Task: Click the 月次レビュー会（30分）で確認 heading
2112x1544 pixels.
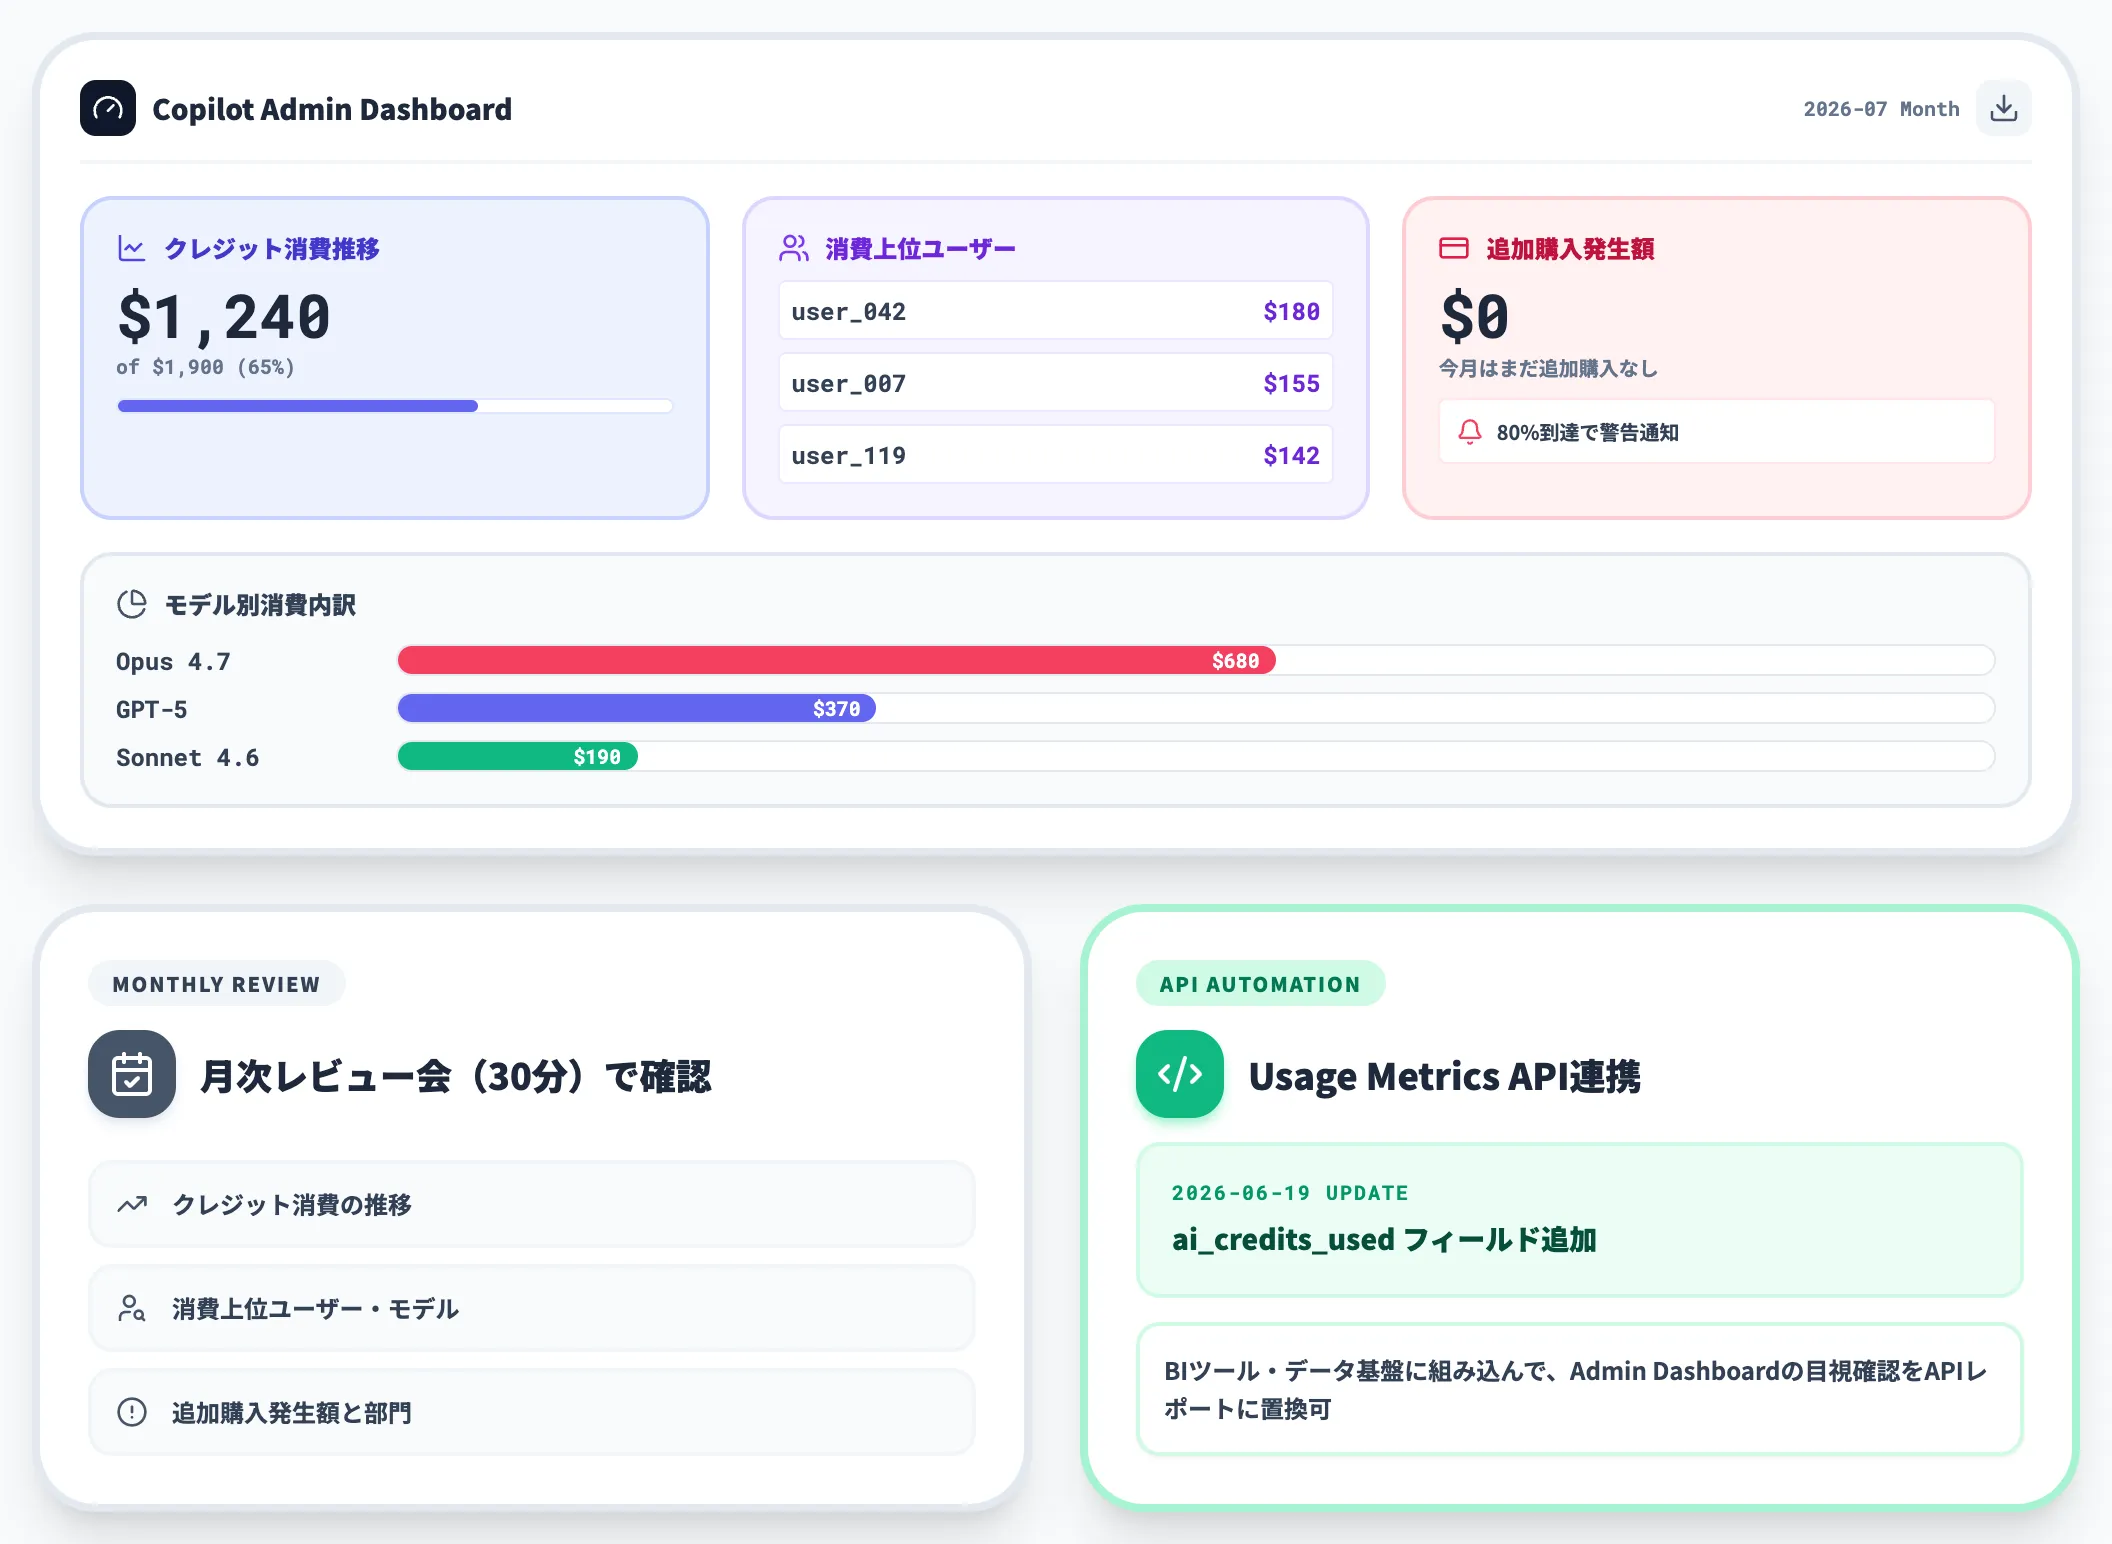Action: pyautogui.click(x=456, y=1076)
